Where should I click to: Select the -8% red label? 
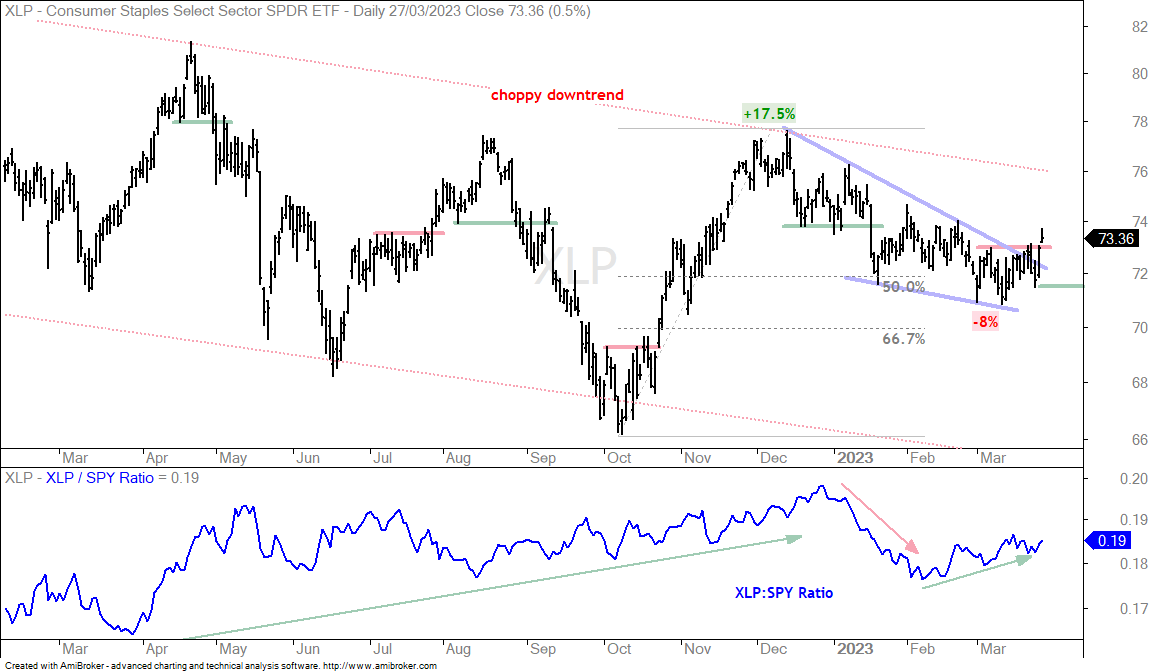[985, 321]
